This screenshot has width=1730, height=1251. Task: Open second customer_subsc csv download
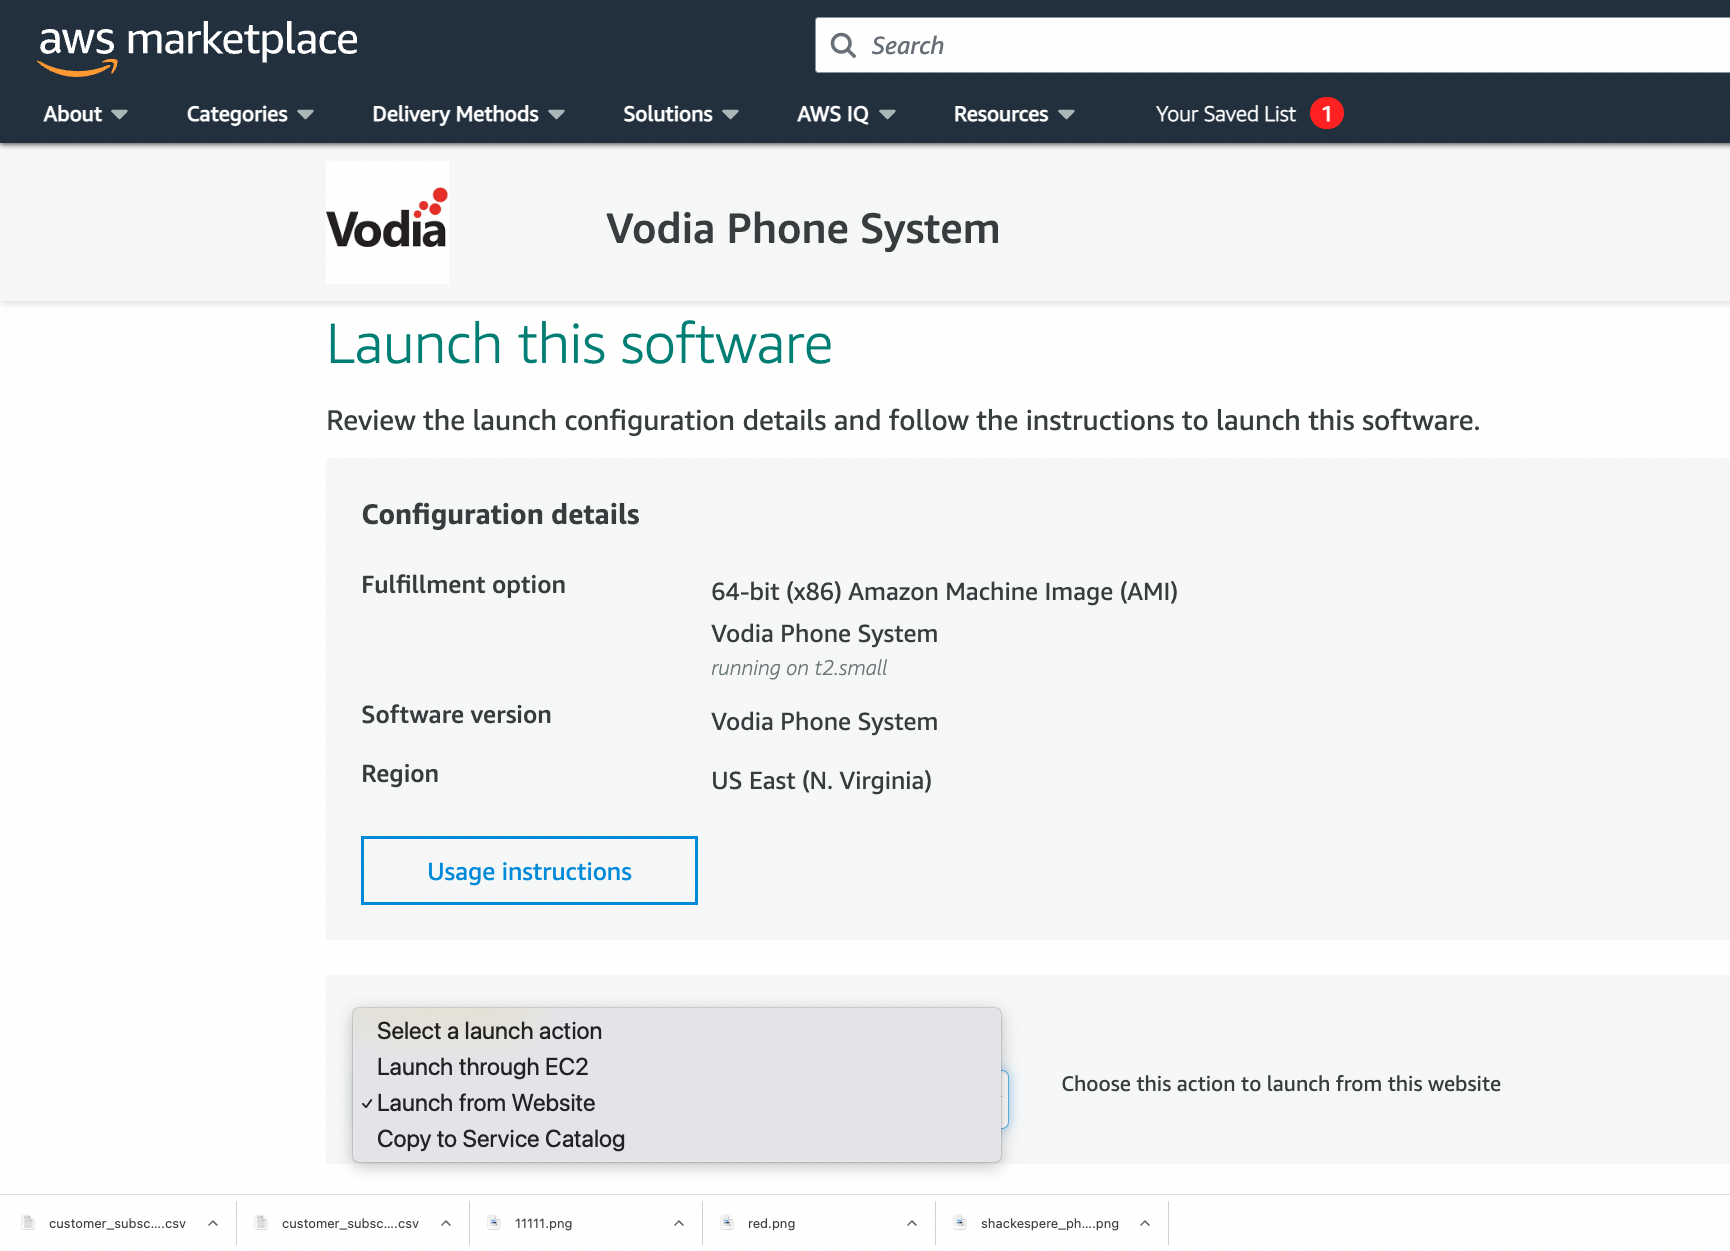point(350,1223)
